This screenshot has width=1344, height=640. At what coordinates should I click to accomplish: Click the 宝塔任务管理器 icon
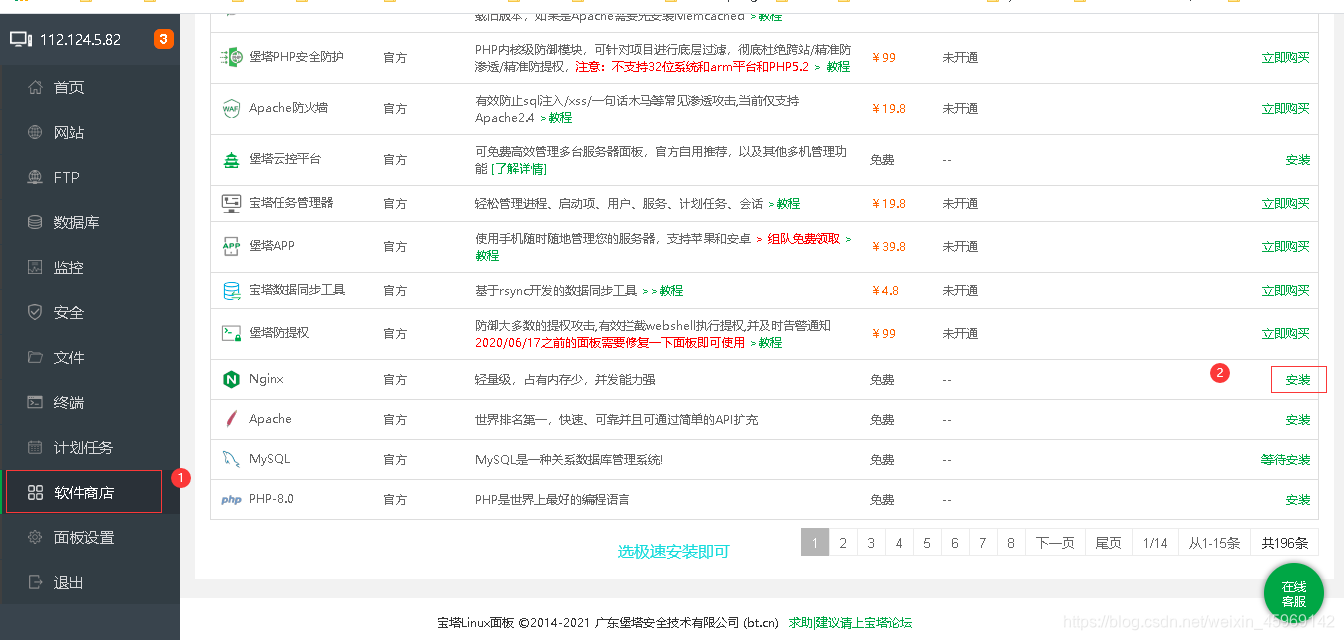pyautogui.click(x=231, y=203)
